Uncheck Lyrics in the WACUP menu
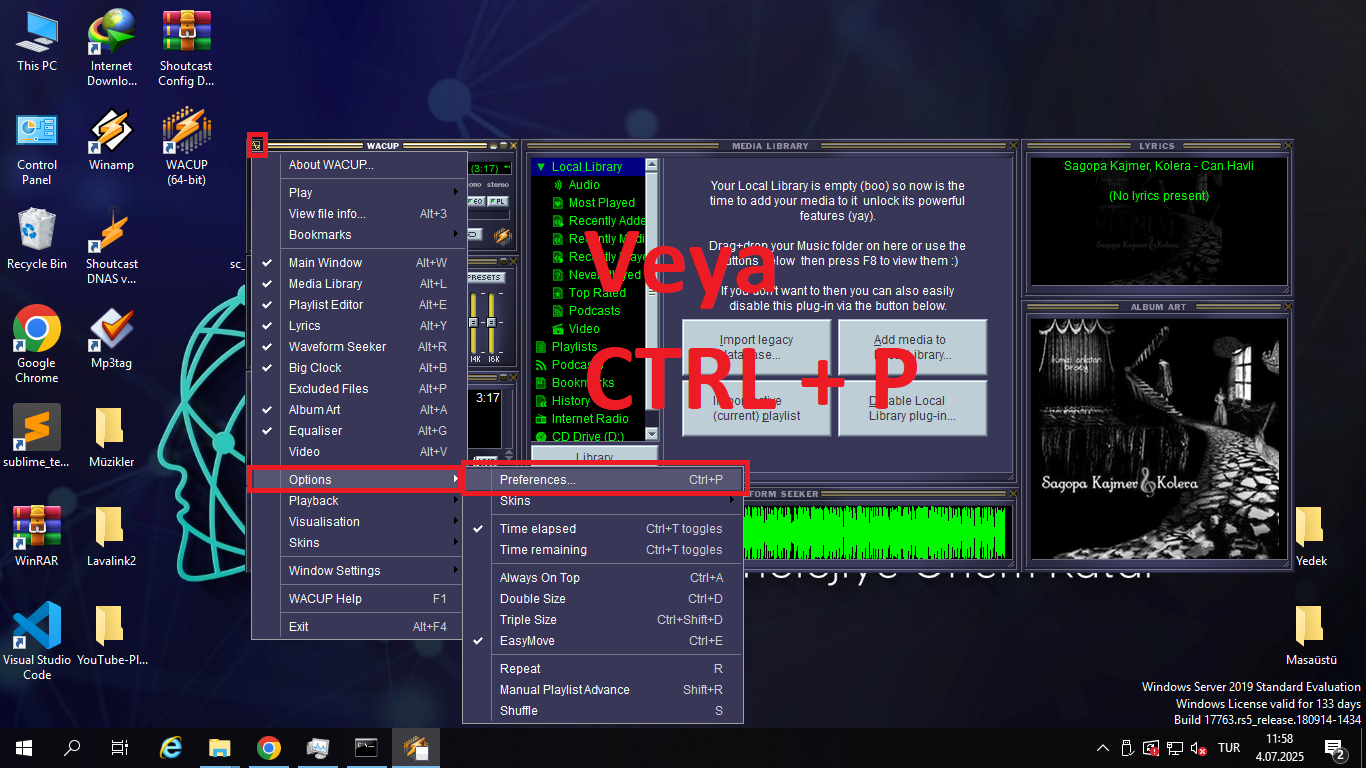The image size is (1366, 768). 358,326
